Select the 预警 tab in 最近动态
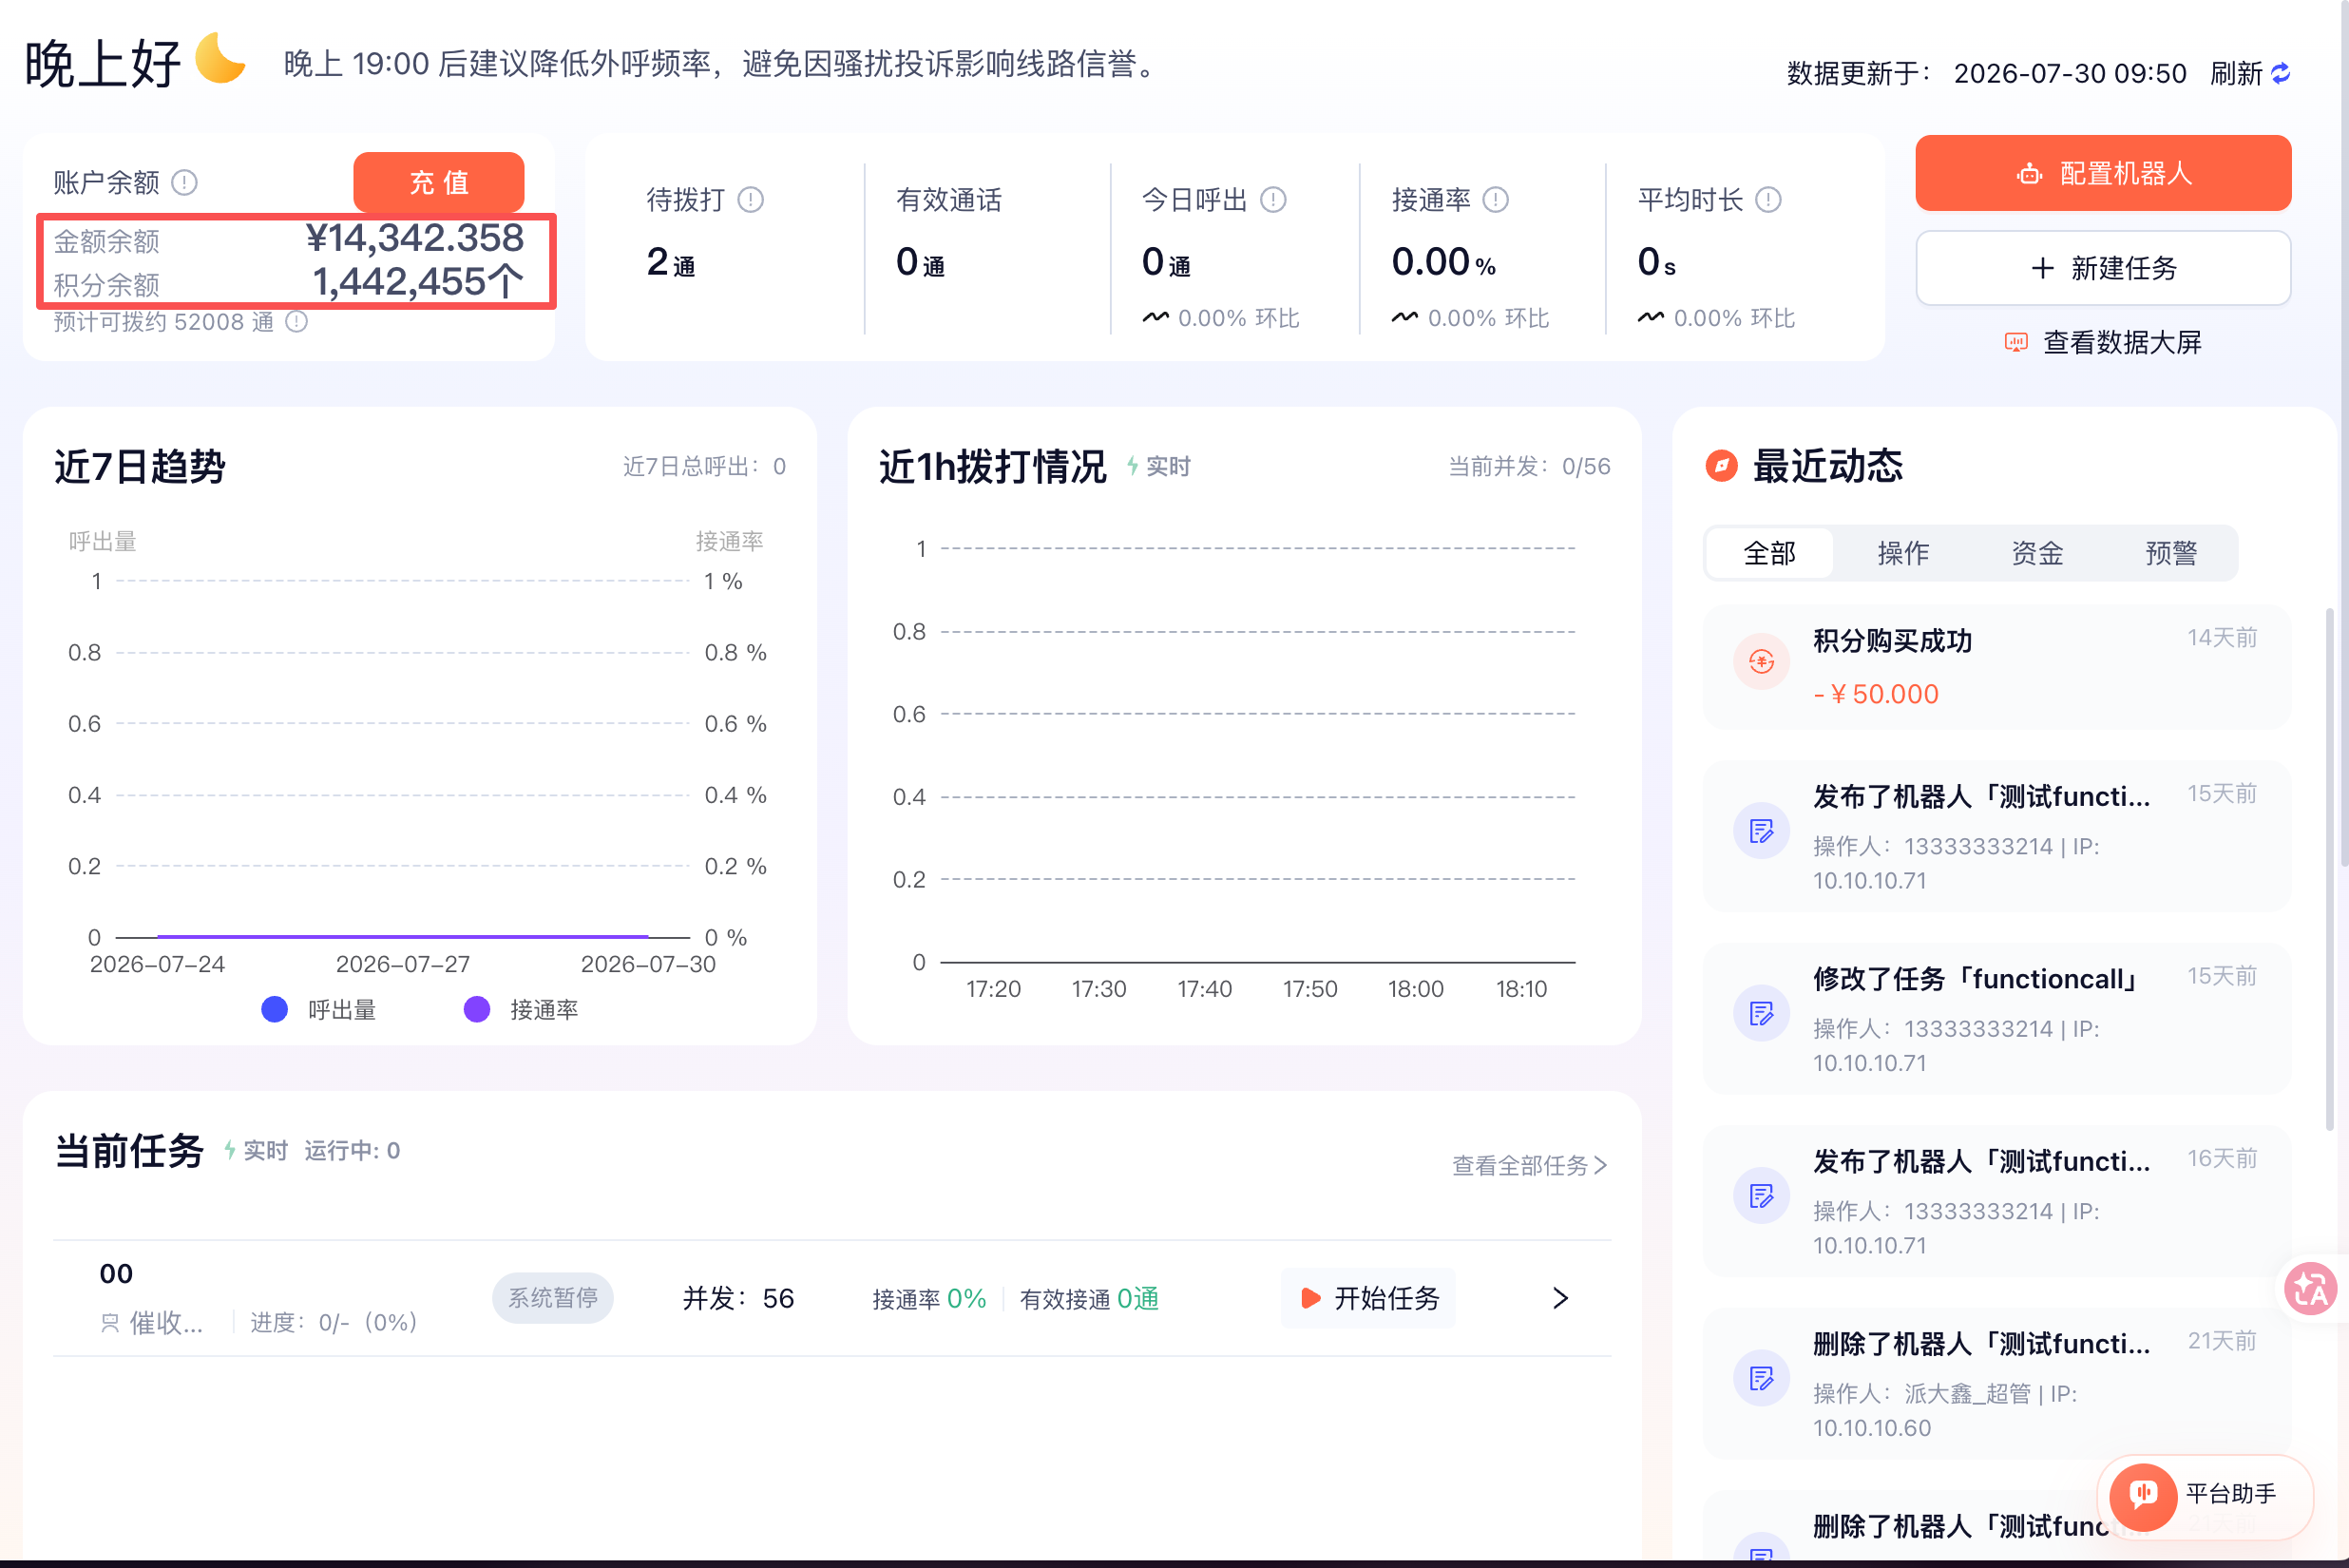 (2171, 553)
